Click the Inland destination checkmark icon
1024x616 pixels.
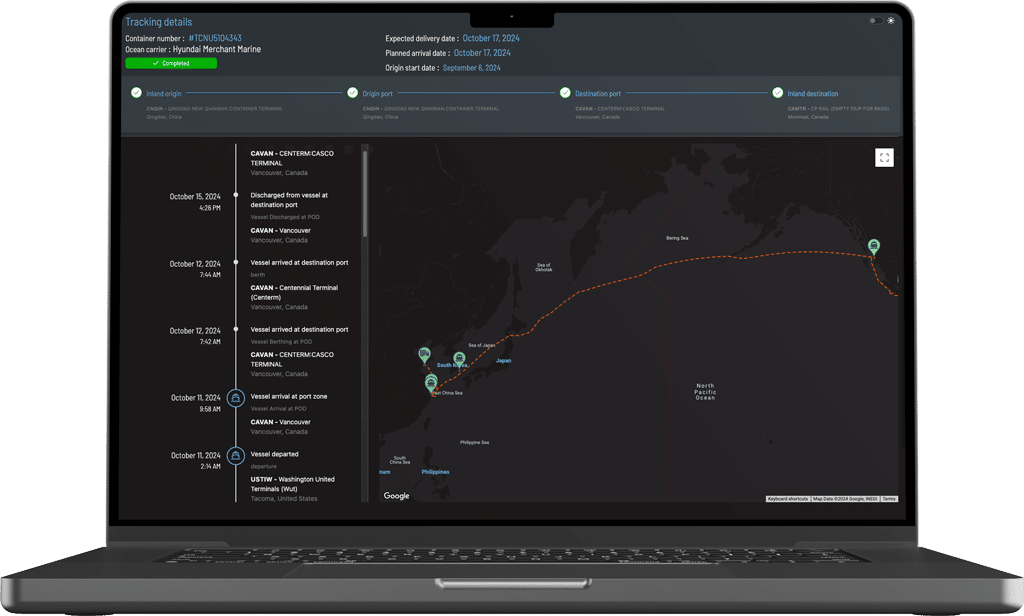pyautogui.click(x=777, y=93)
